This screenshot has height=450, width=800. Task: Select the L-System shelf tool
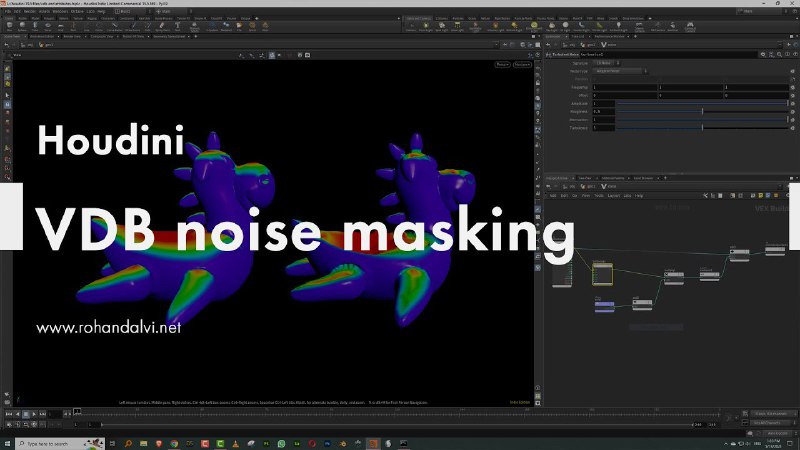click(x=212, y=26)
